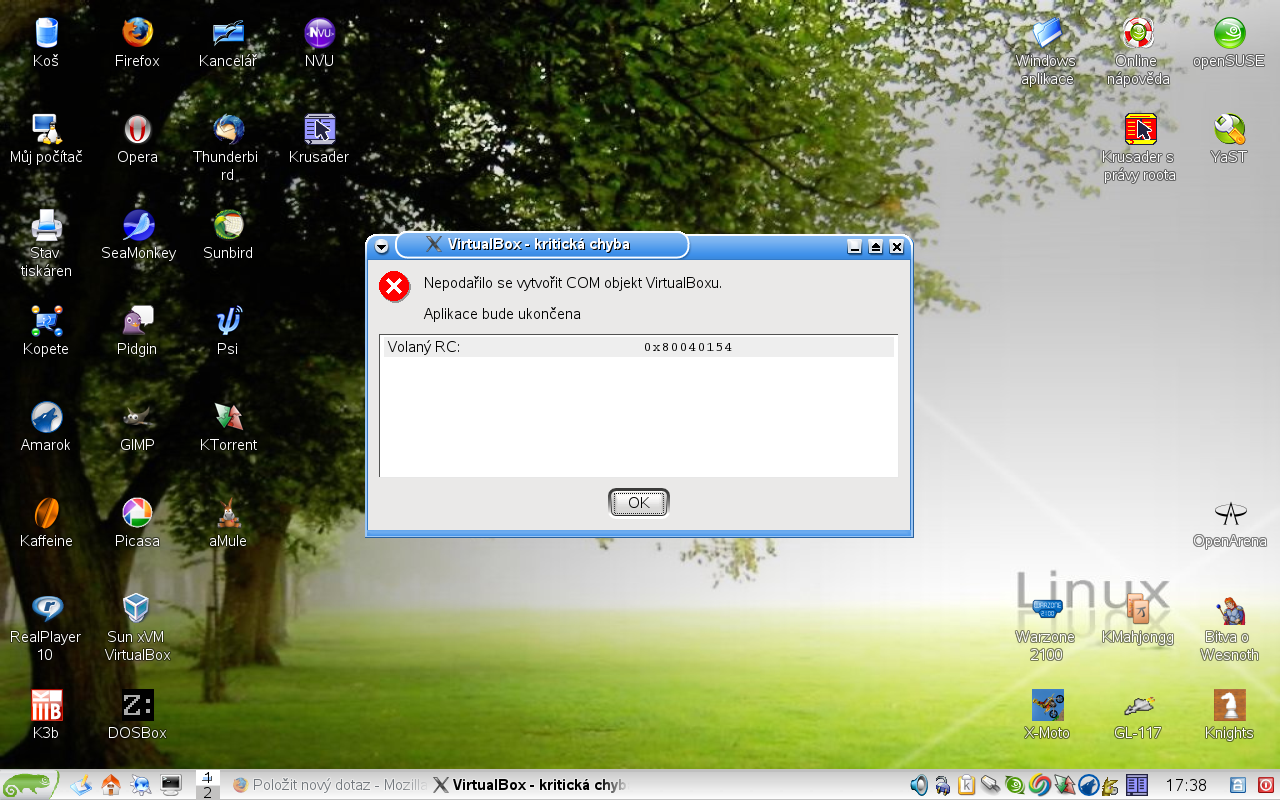This screenshot has width=1280, height=800.
Task: Launch Konqueror from the taskbar
Action: coord(141,785)
